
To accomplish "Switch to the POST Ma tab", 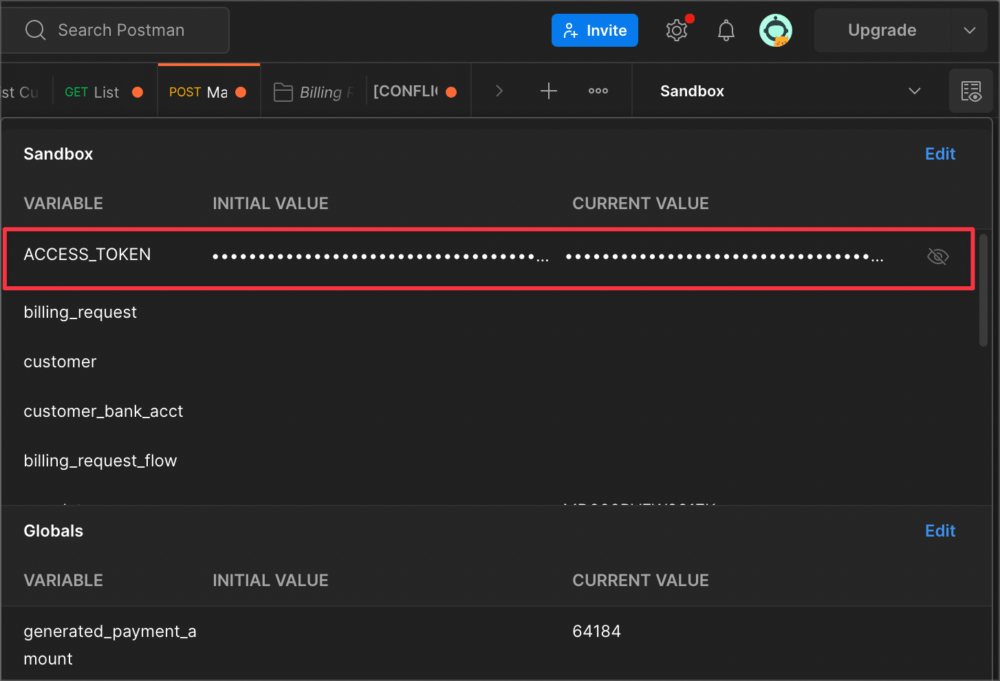I will (x=209, y=92).
